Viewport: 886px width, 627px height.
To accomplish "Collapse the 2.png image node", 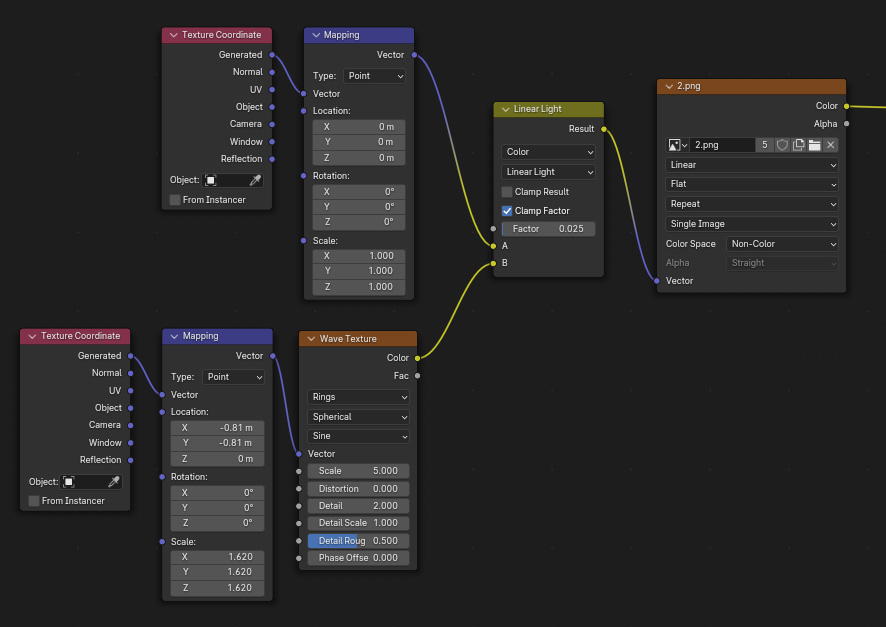I will pyautogui.click(x=669, y=86).
